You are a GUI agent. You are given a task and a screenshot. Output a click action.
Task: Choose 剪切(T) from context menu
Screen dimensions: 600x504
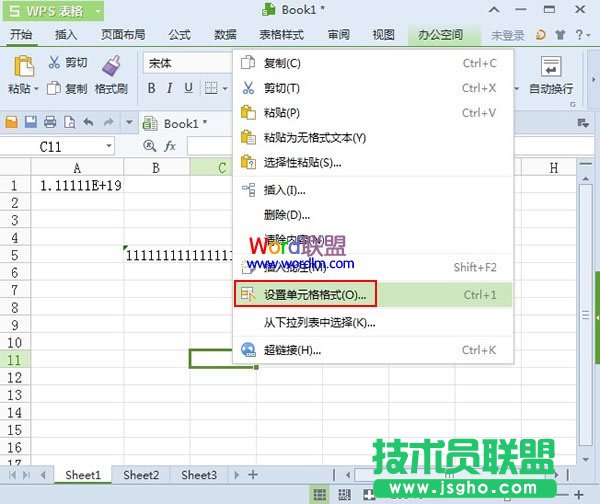(x=373, y=88)
